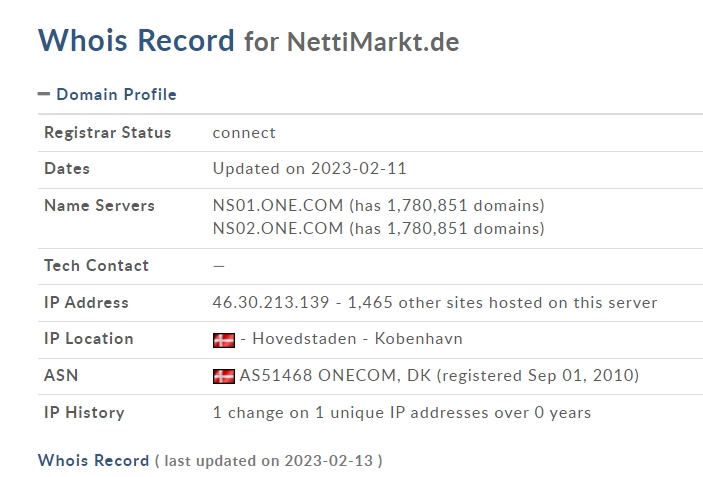Click '1 change on 1 unique IP addresses' text
Screen dimensions: 703x477
point(351,412)
